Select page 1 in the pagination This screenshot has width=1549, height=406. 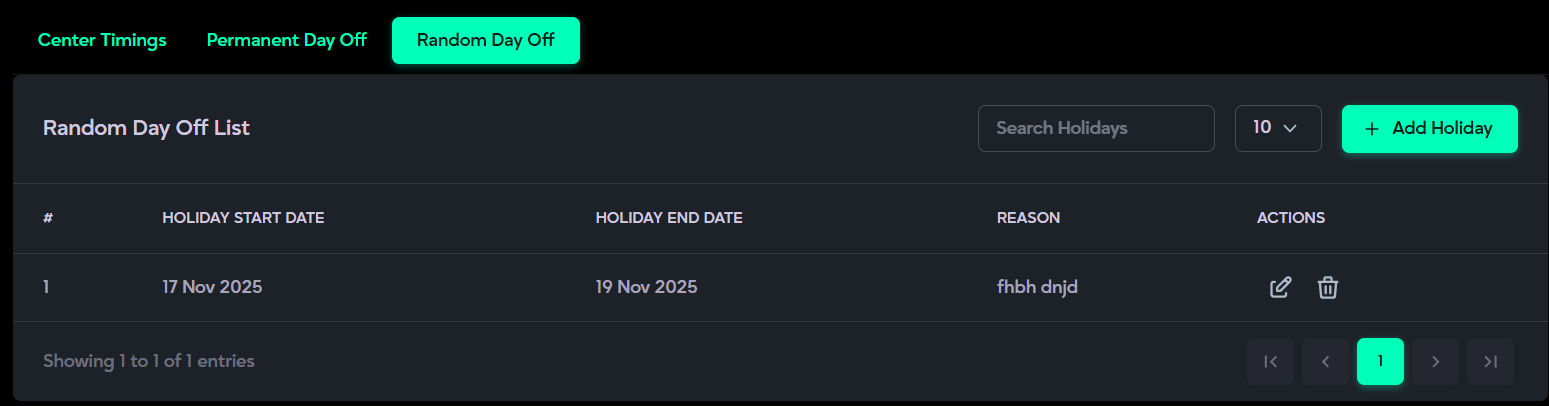coord(1380,362)
